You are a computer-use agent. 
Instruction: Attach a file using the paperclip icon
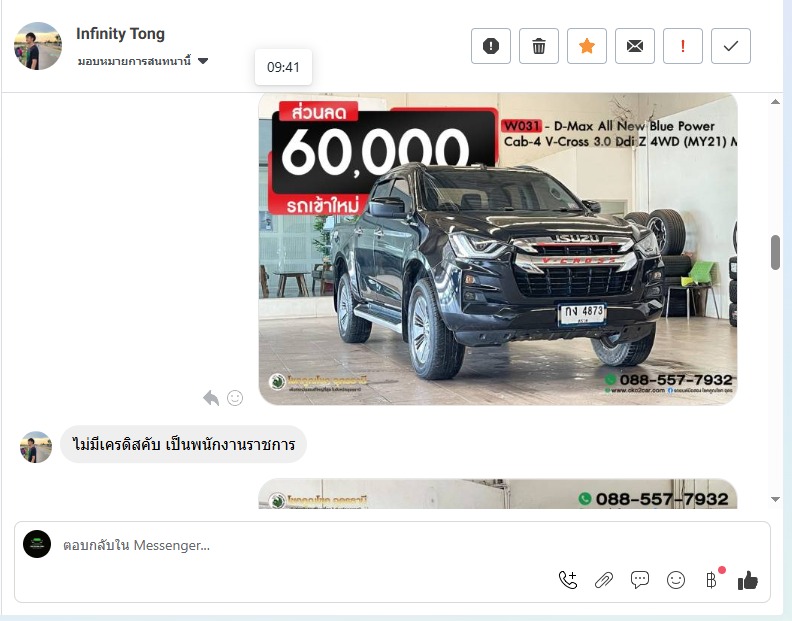pyautogui.click(x=604, y=580)
